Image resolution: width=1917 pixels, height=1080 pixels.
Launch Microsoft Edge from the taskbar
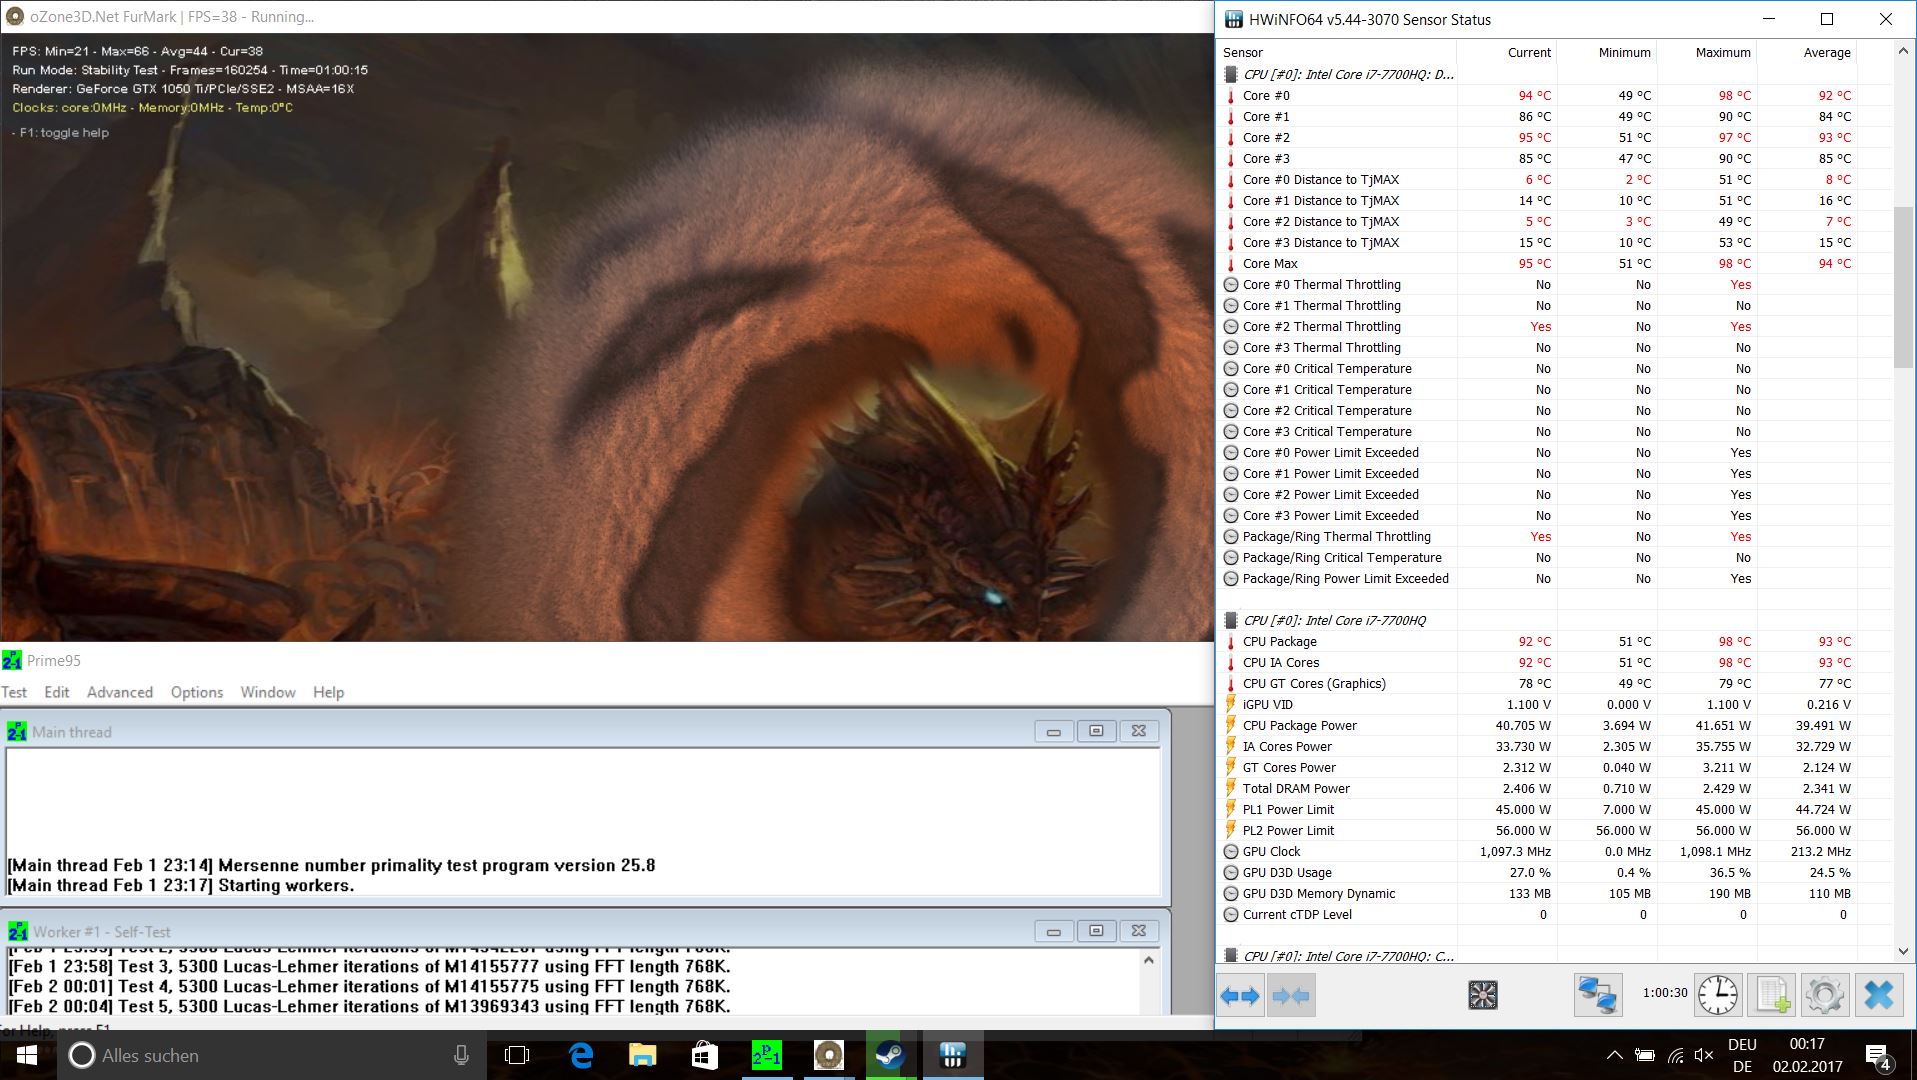coord(581,1055)
